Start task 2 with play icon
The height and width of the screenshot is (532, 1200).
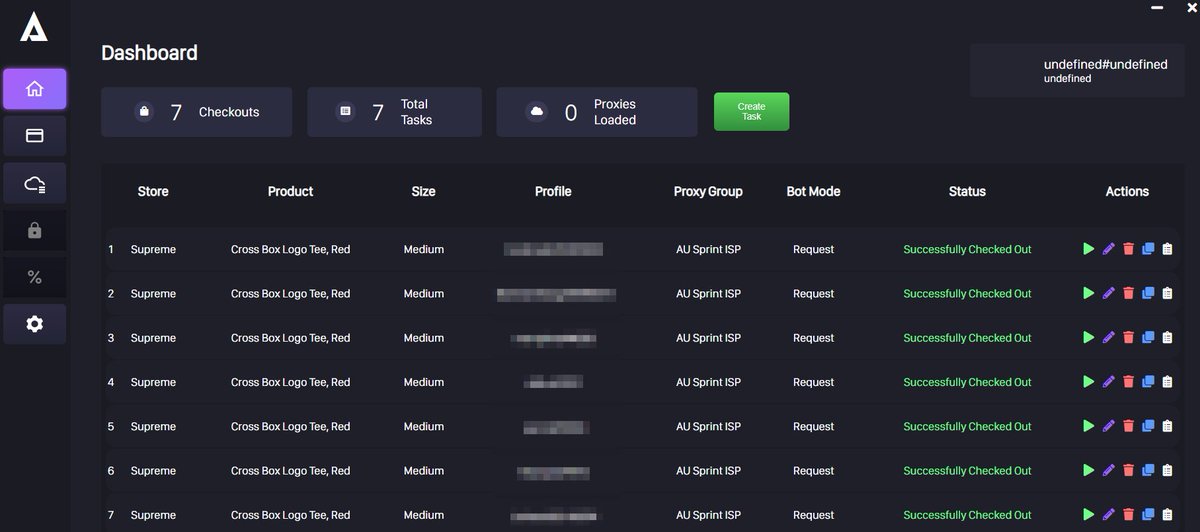pyautogui.click(x=1089, y=293)
